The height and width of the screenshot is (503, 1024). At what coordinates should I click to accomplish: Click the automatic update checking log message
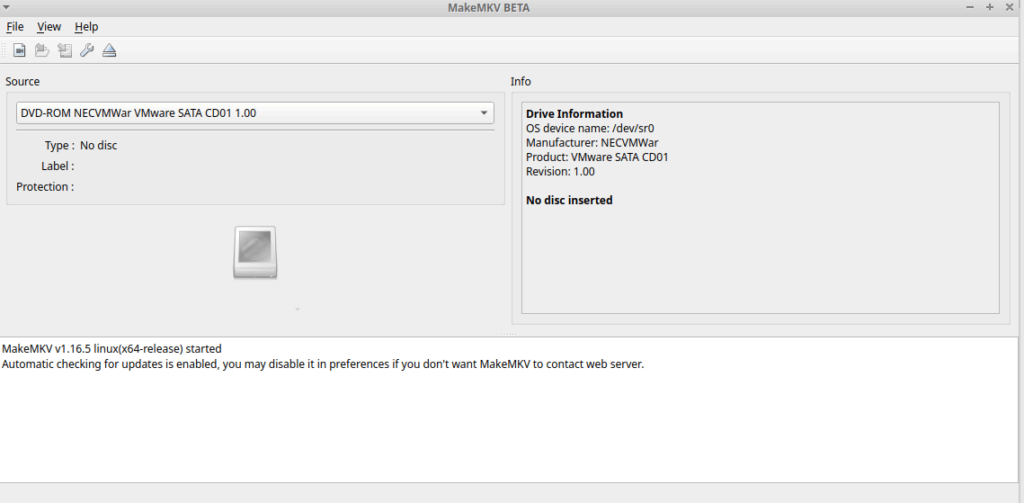(323, 364)
